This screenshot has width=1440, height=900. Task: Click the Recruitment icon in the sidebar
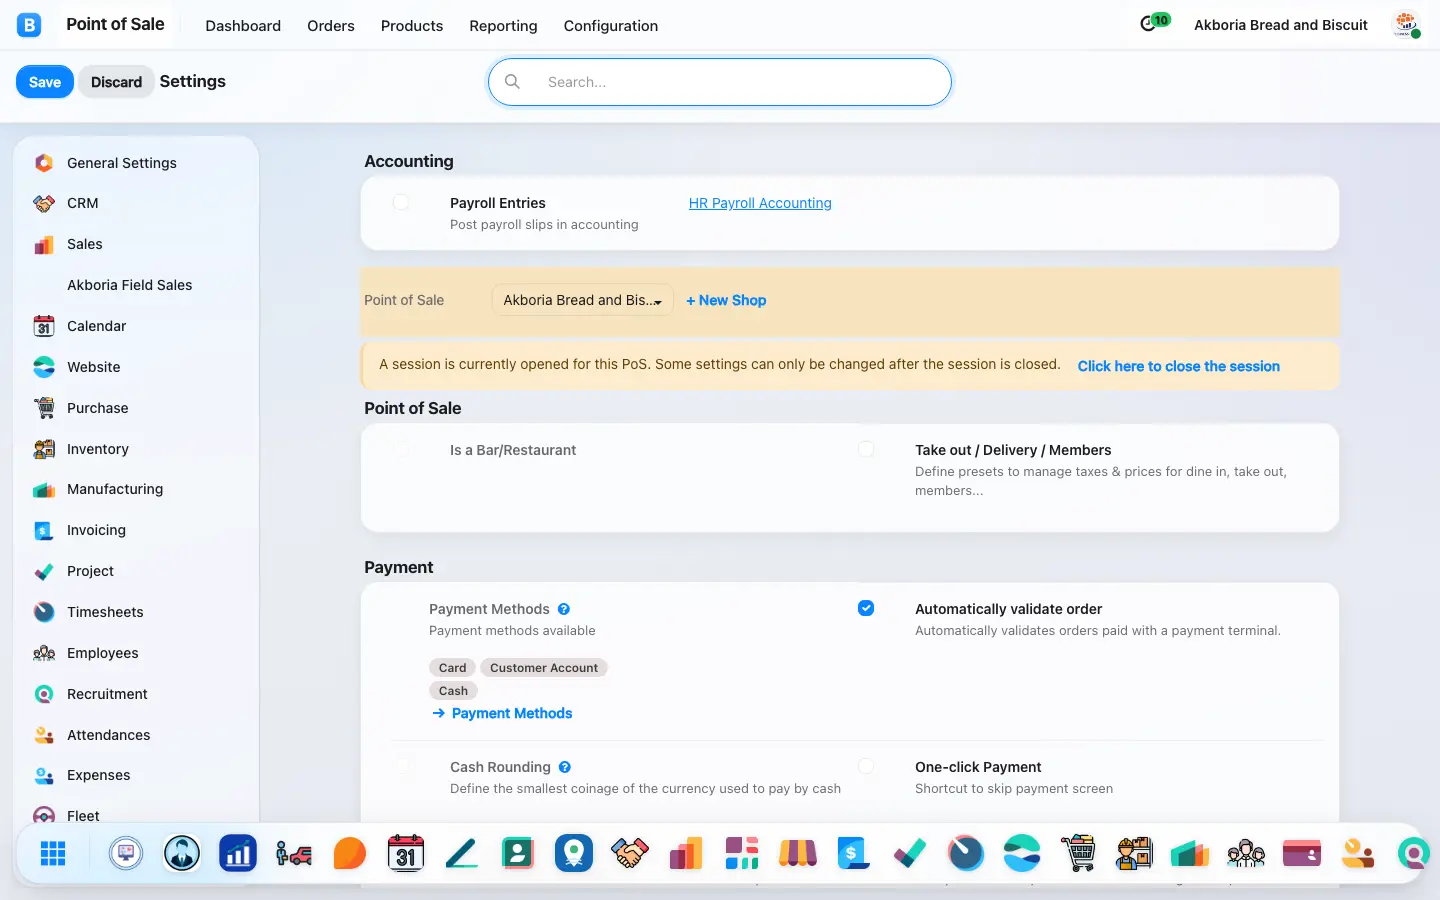tap(44, 694)
